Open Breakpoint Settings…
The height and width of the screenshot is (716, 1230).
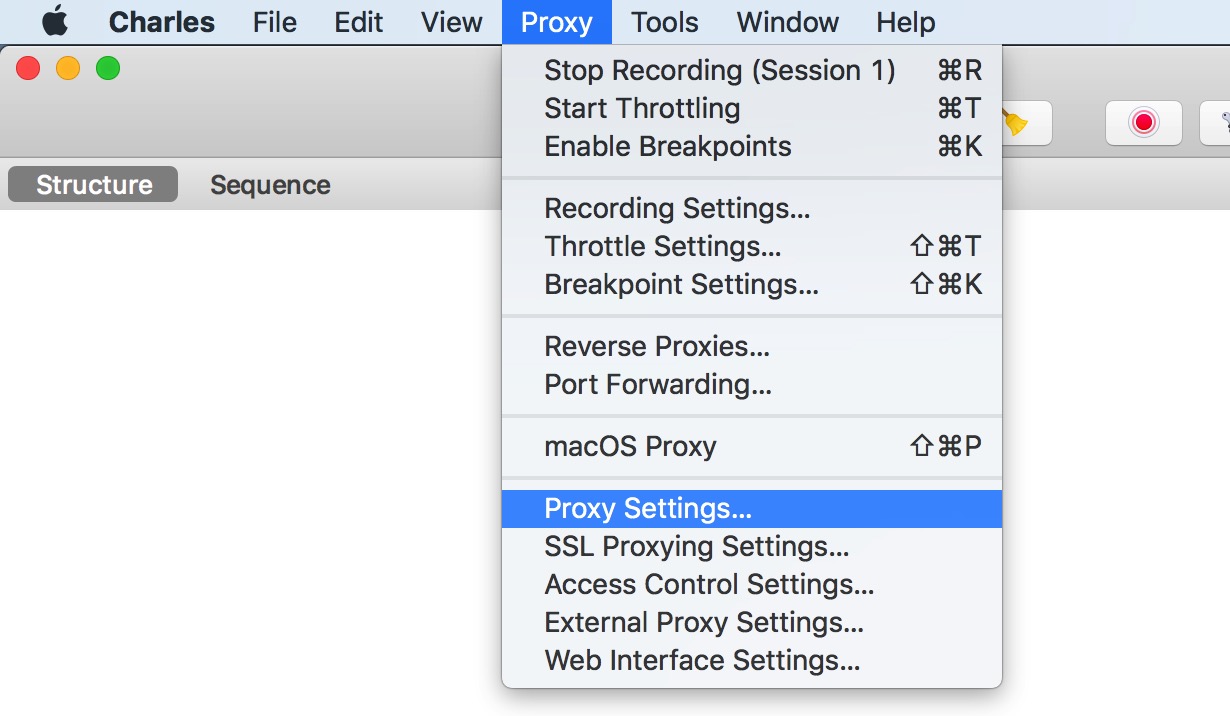click(752, 285)
